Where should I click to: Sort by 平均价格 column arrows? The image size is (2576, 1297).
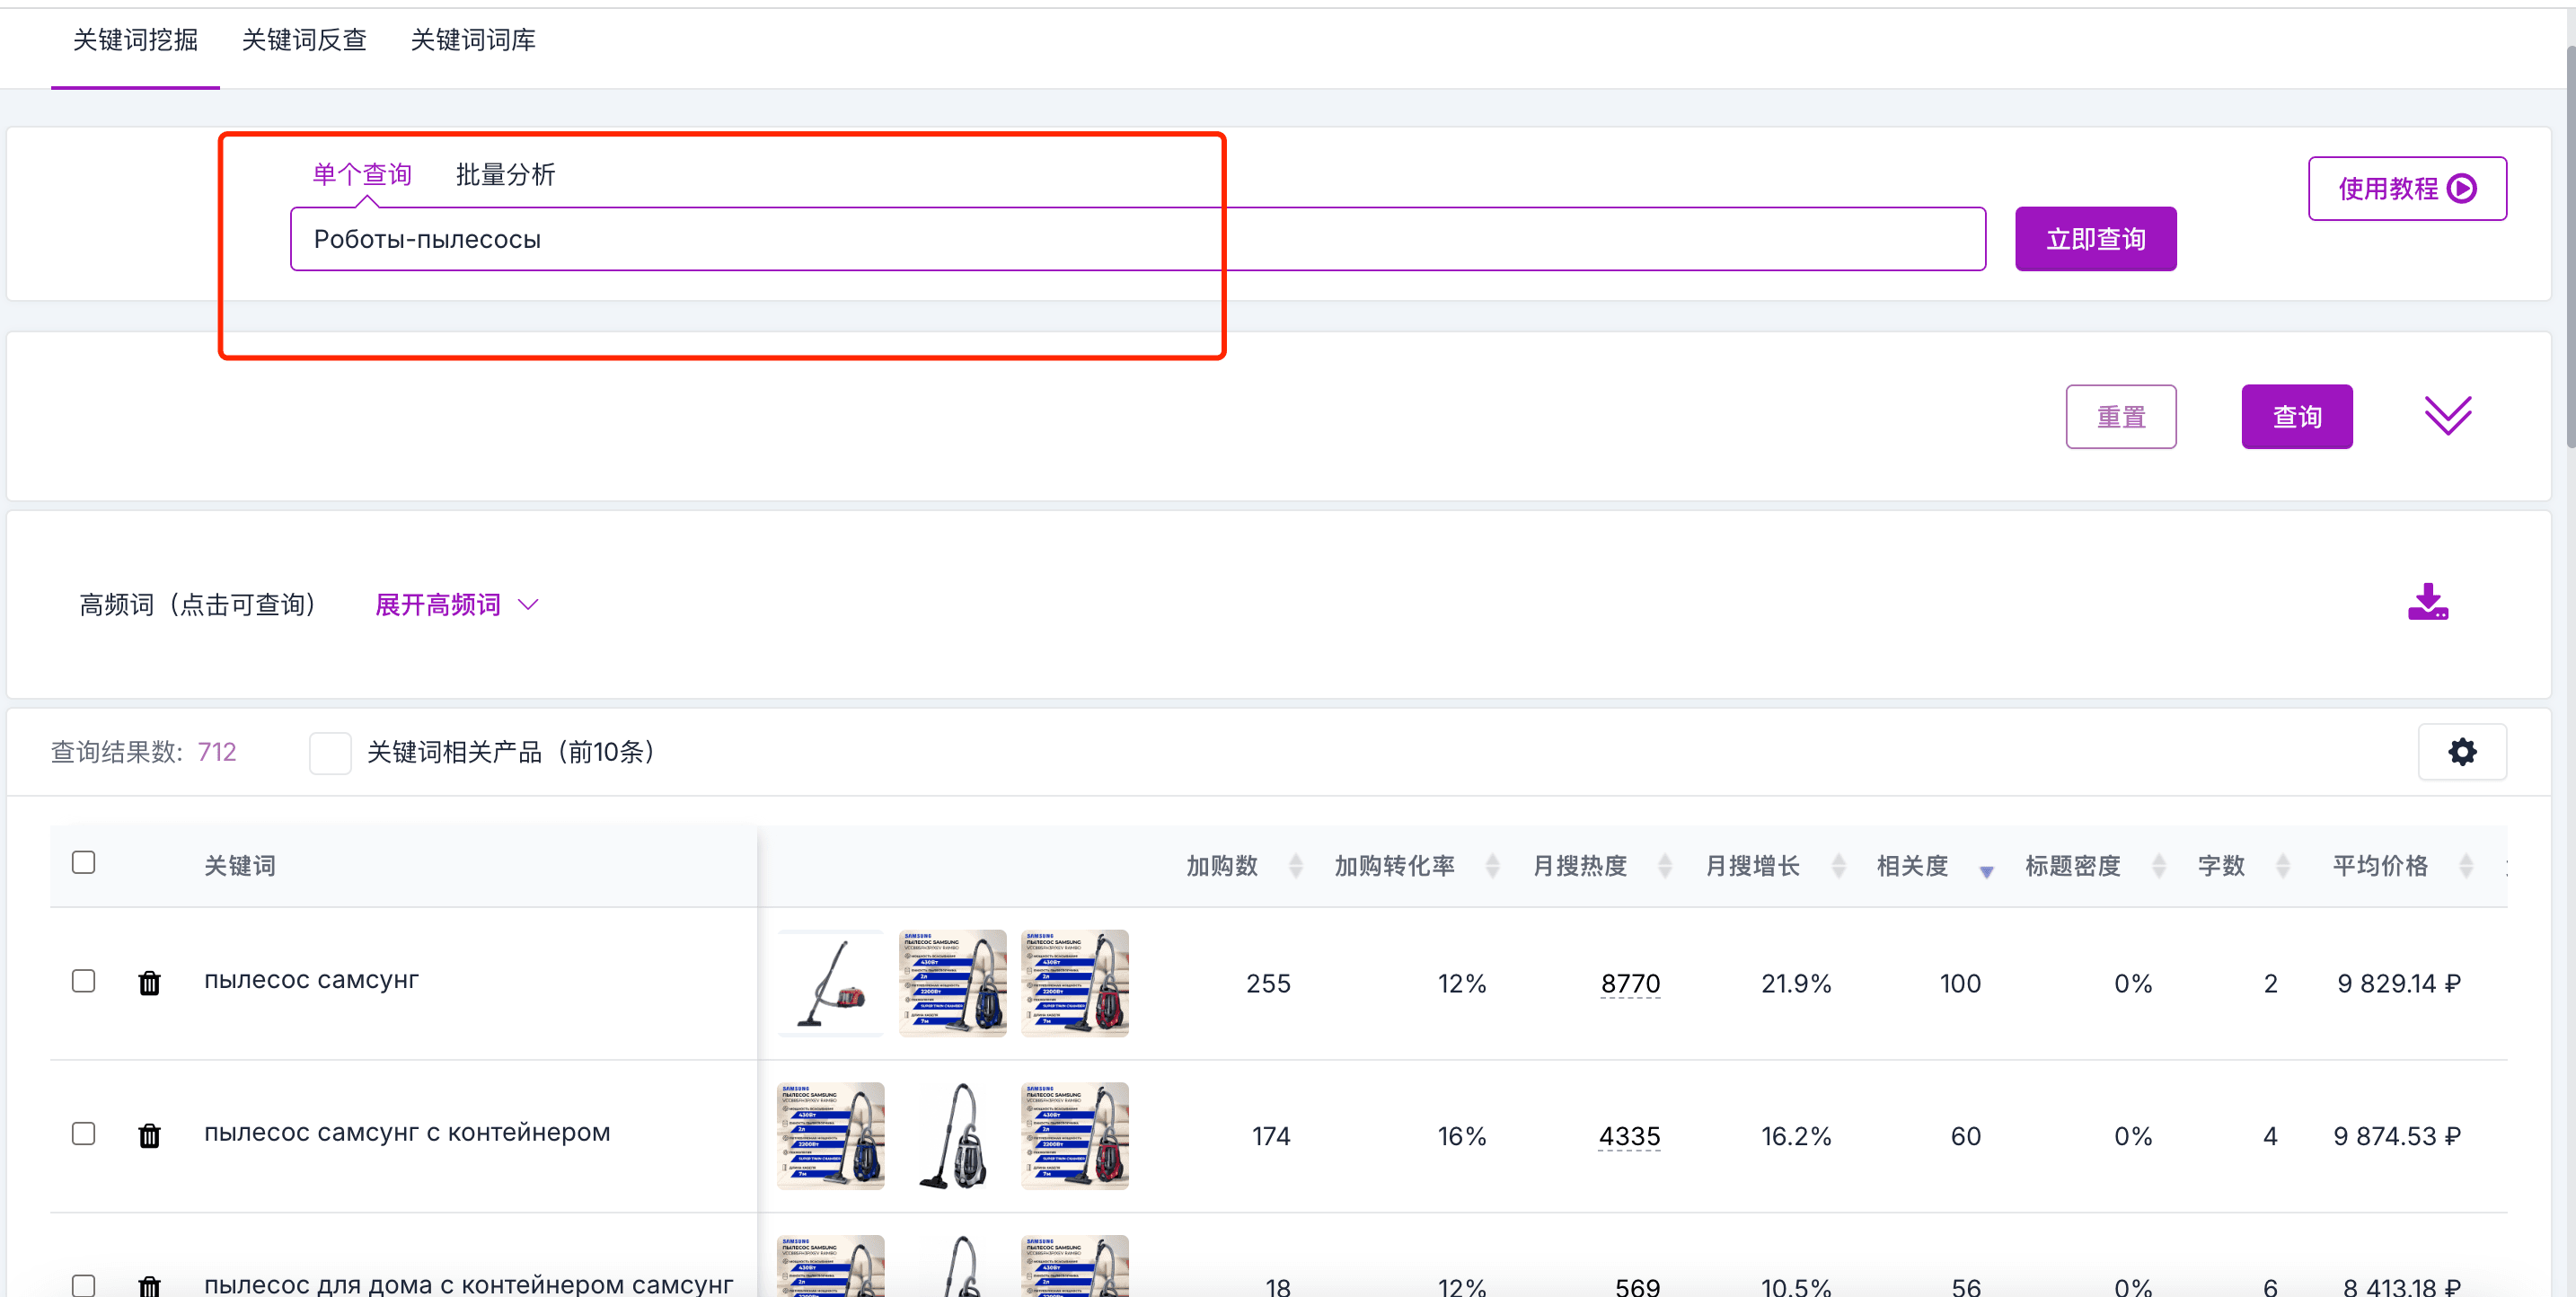point(2466,866)
